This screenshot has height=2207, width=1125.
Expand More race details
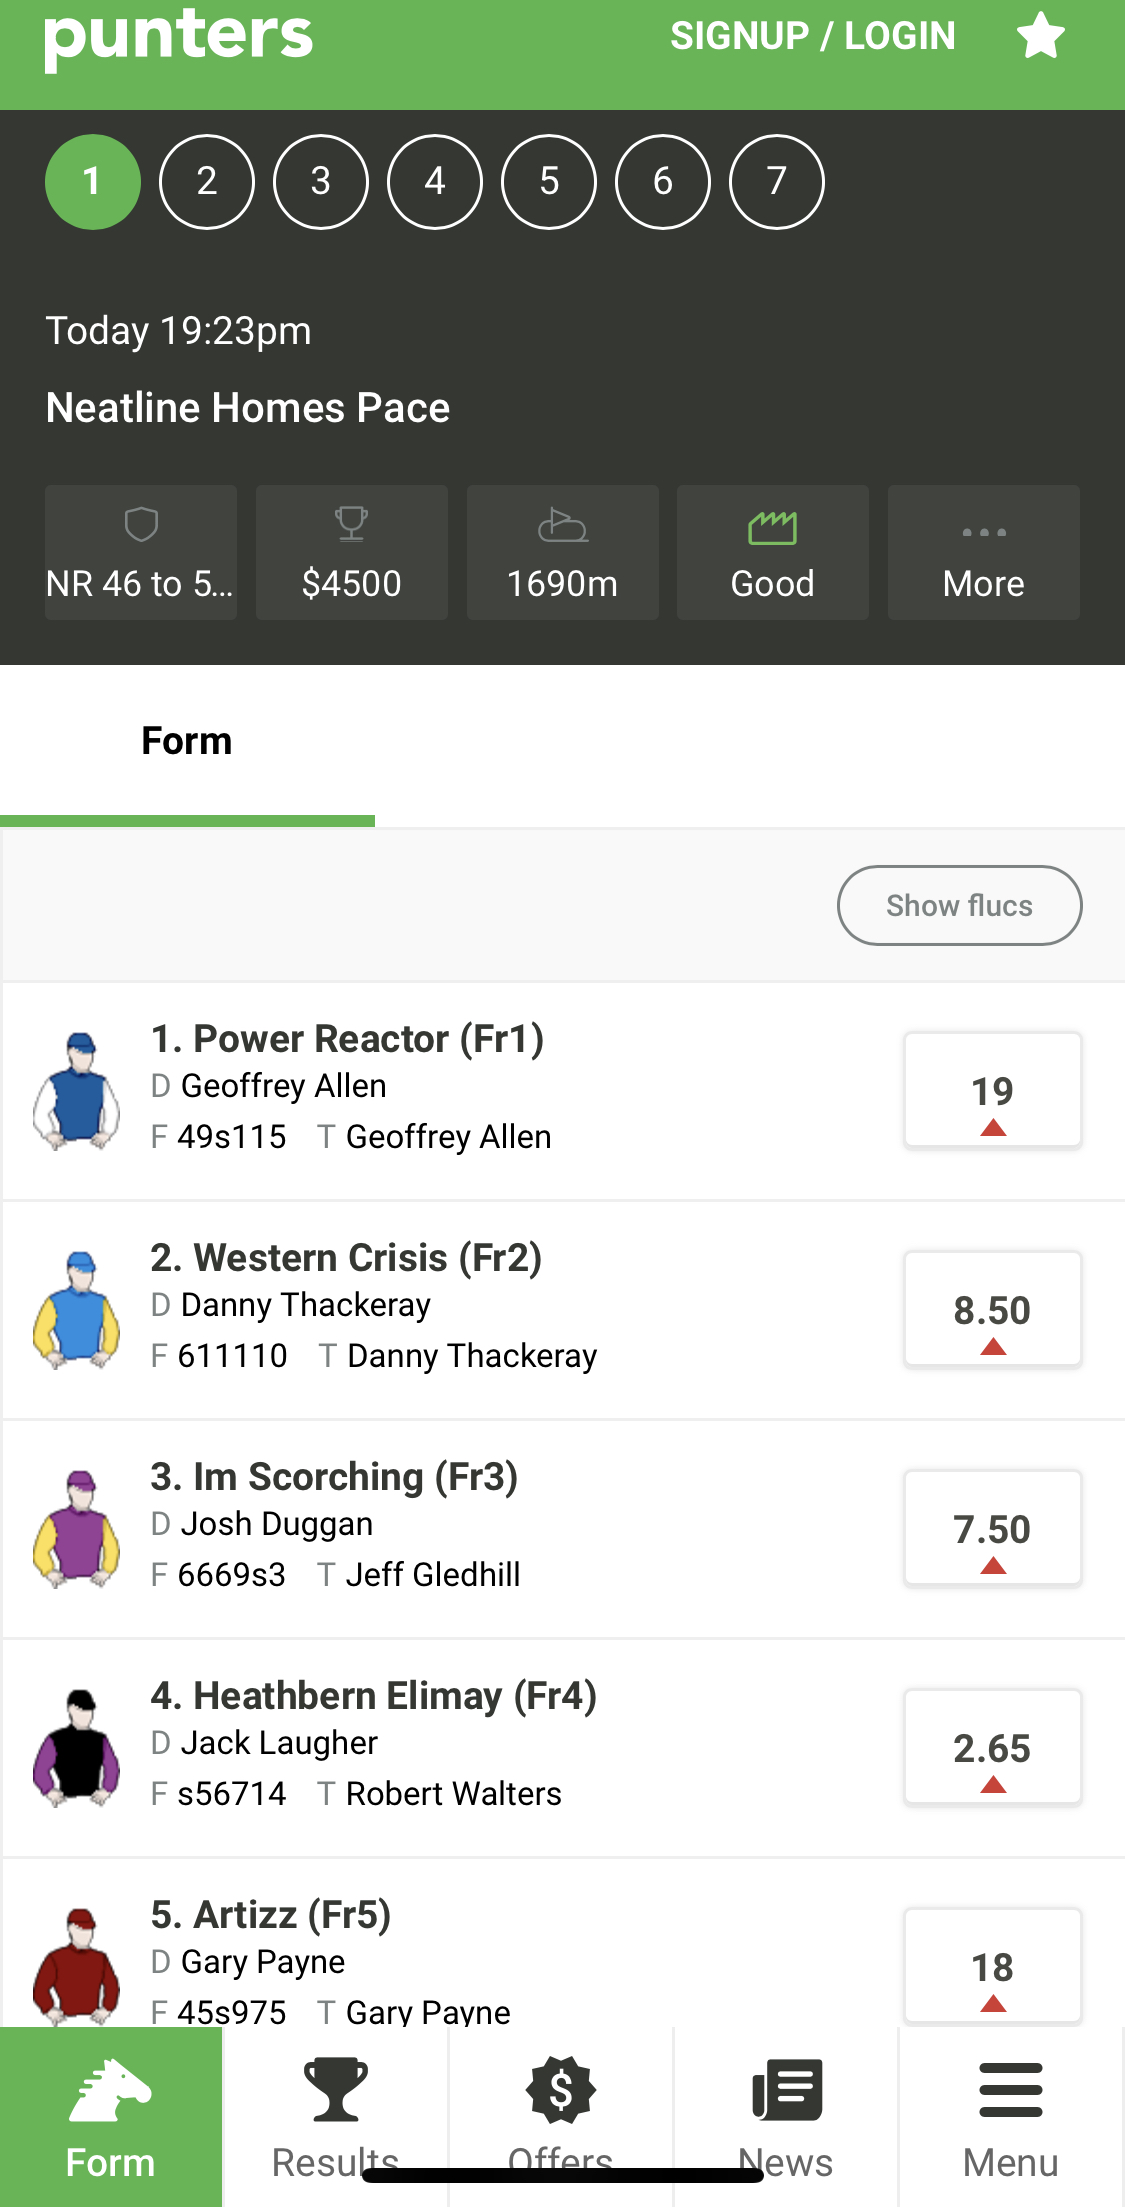pos(984,552)
